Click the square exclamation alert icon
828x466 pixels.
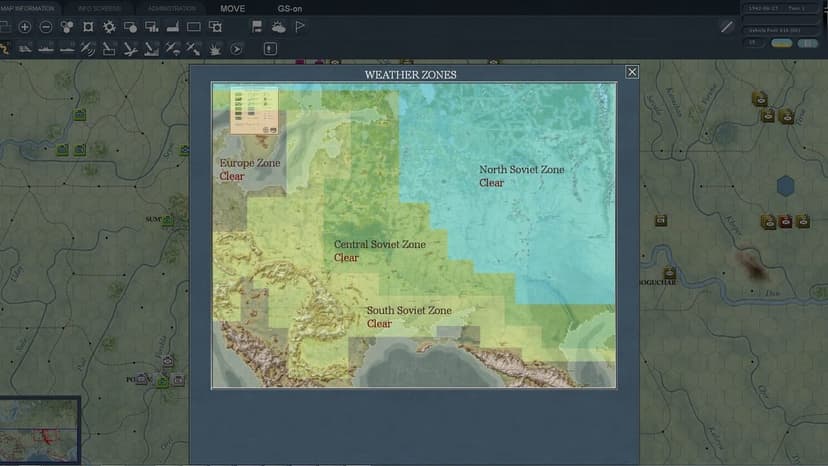[x=270, y=49]
